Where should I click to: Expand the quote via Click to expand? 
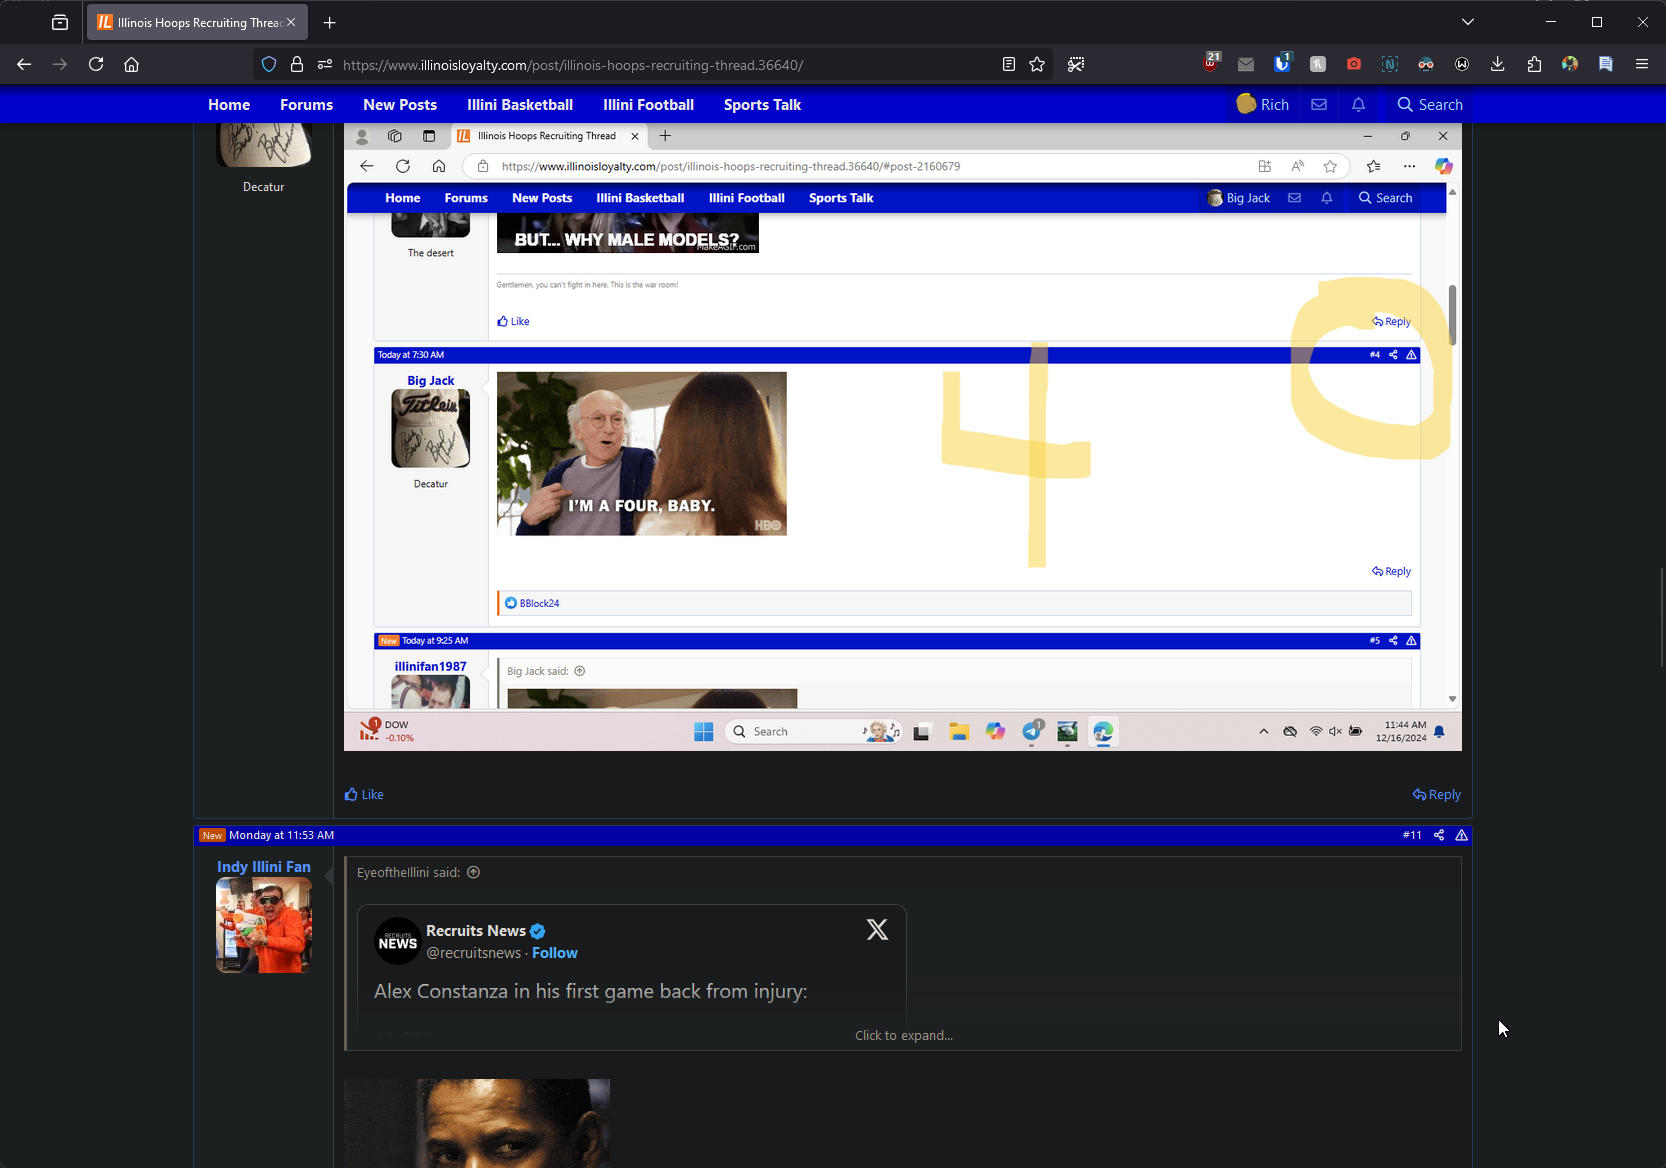click(903, 1035)
